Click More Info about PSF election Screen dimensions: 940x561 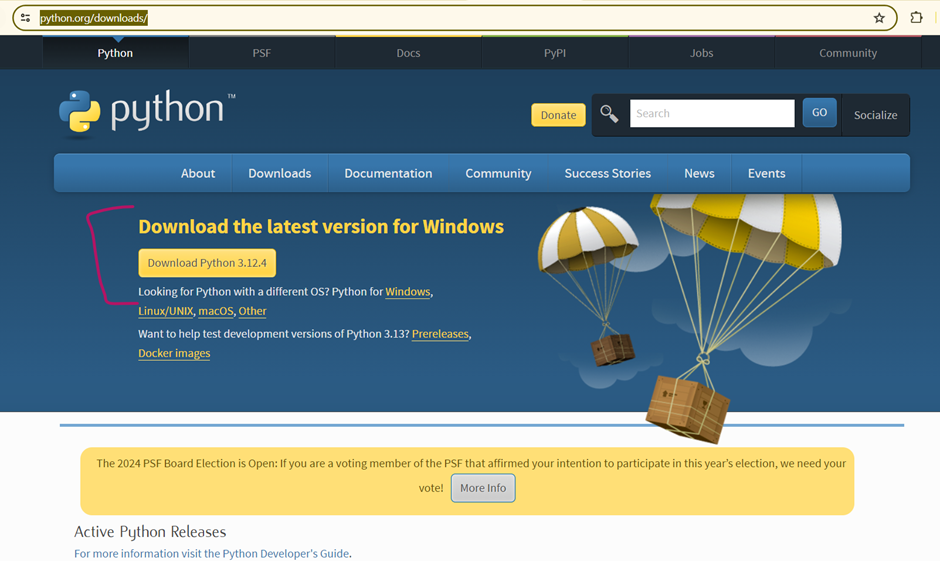pyautogui.click(x=483, y=488)
